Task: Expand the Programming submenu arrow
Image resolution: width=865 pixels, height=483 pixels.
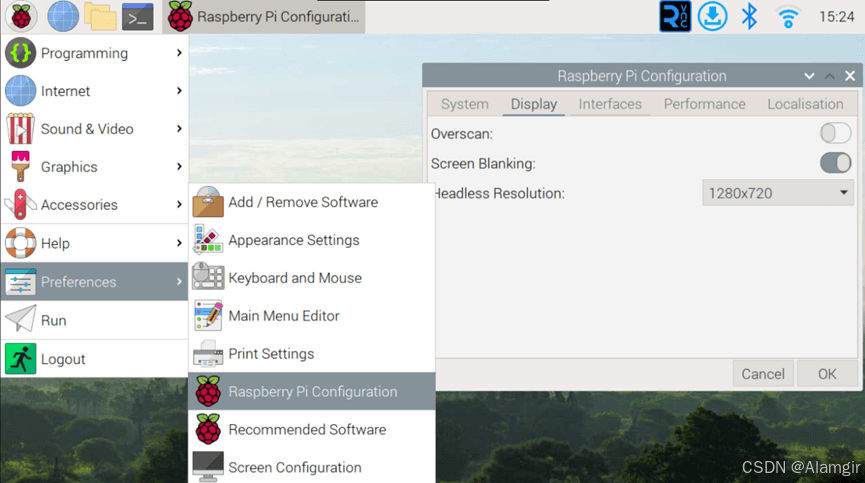Action: tap(179, 53)
